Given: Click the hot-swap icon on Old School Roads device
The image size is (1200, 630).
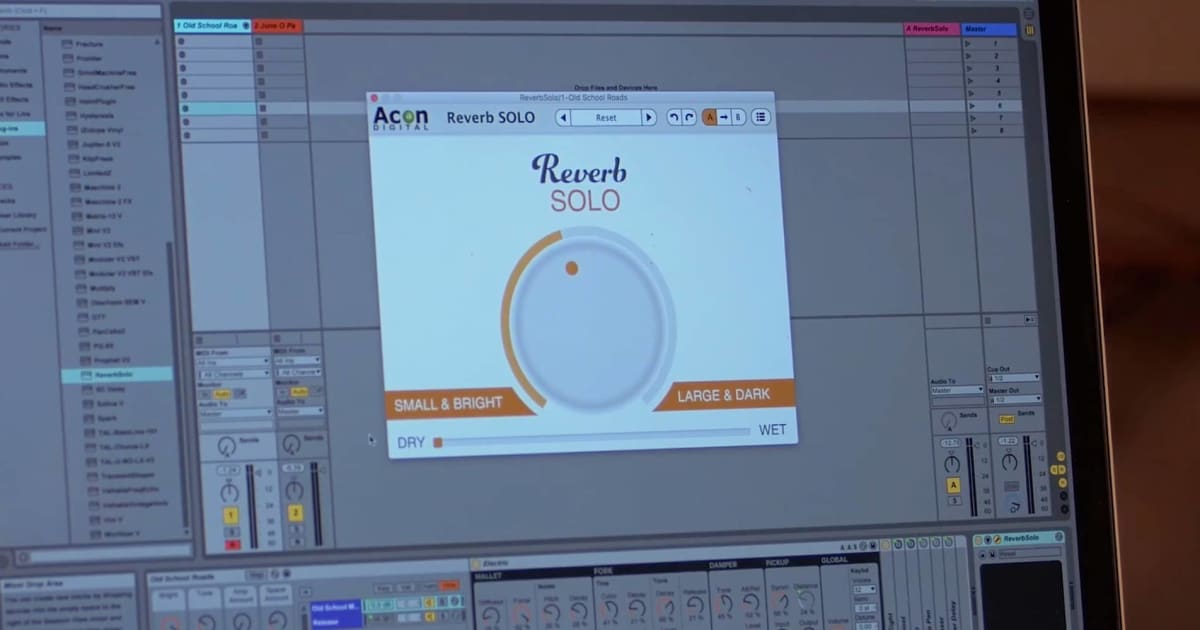Looking at the screenshot, I should coord(274,573).
